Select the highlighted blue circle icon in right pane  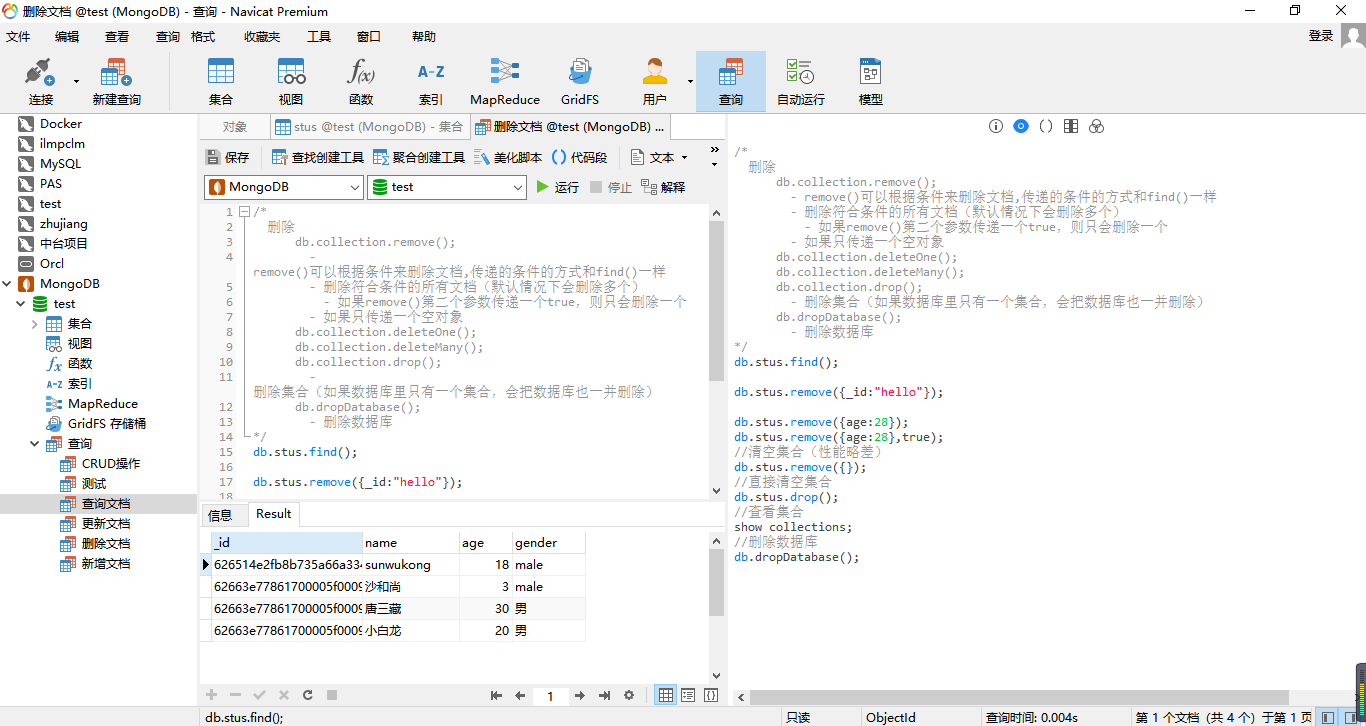[1021, 126]
